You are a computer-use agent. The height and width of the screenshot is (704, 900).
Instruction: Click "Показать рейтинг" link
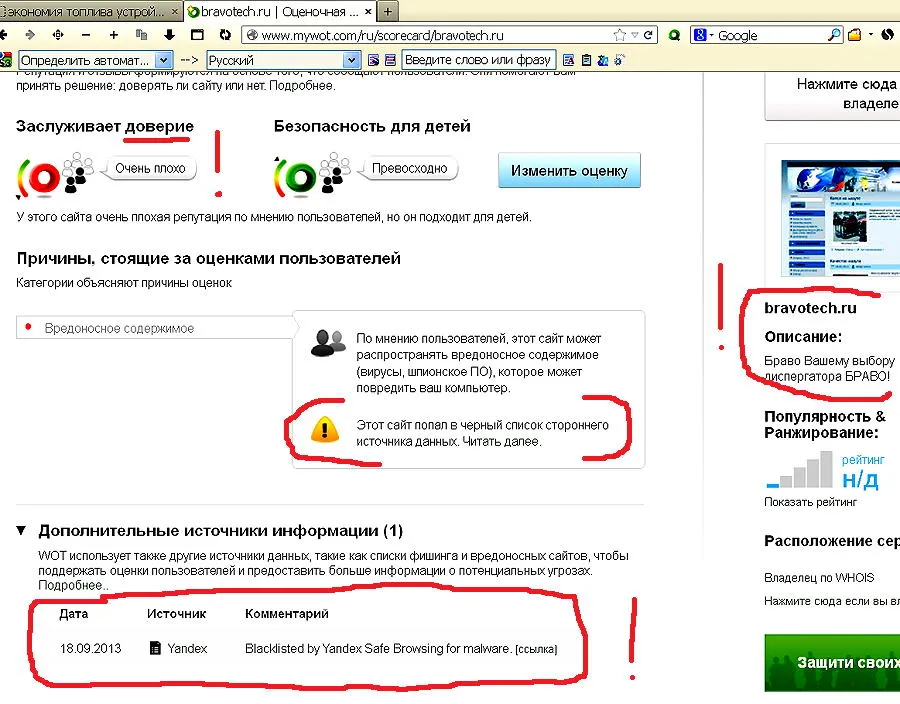click(x=810, y=501)
